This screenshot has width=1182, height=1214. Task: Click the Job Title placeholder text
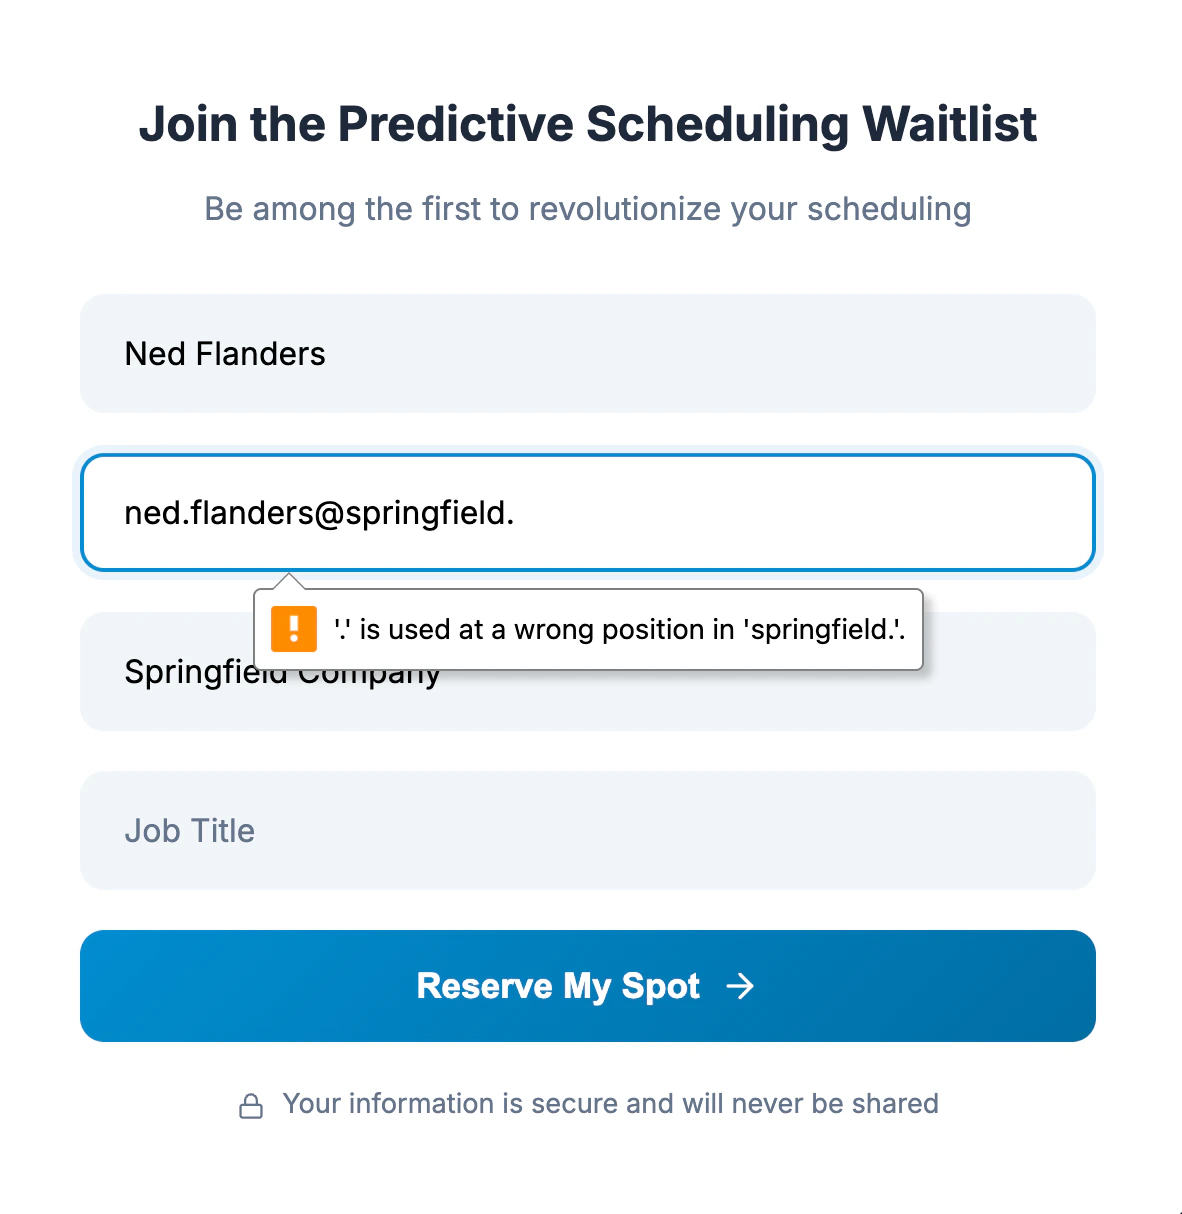[189, 830]
